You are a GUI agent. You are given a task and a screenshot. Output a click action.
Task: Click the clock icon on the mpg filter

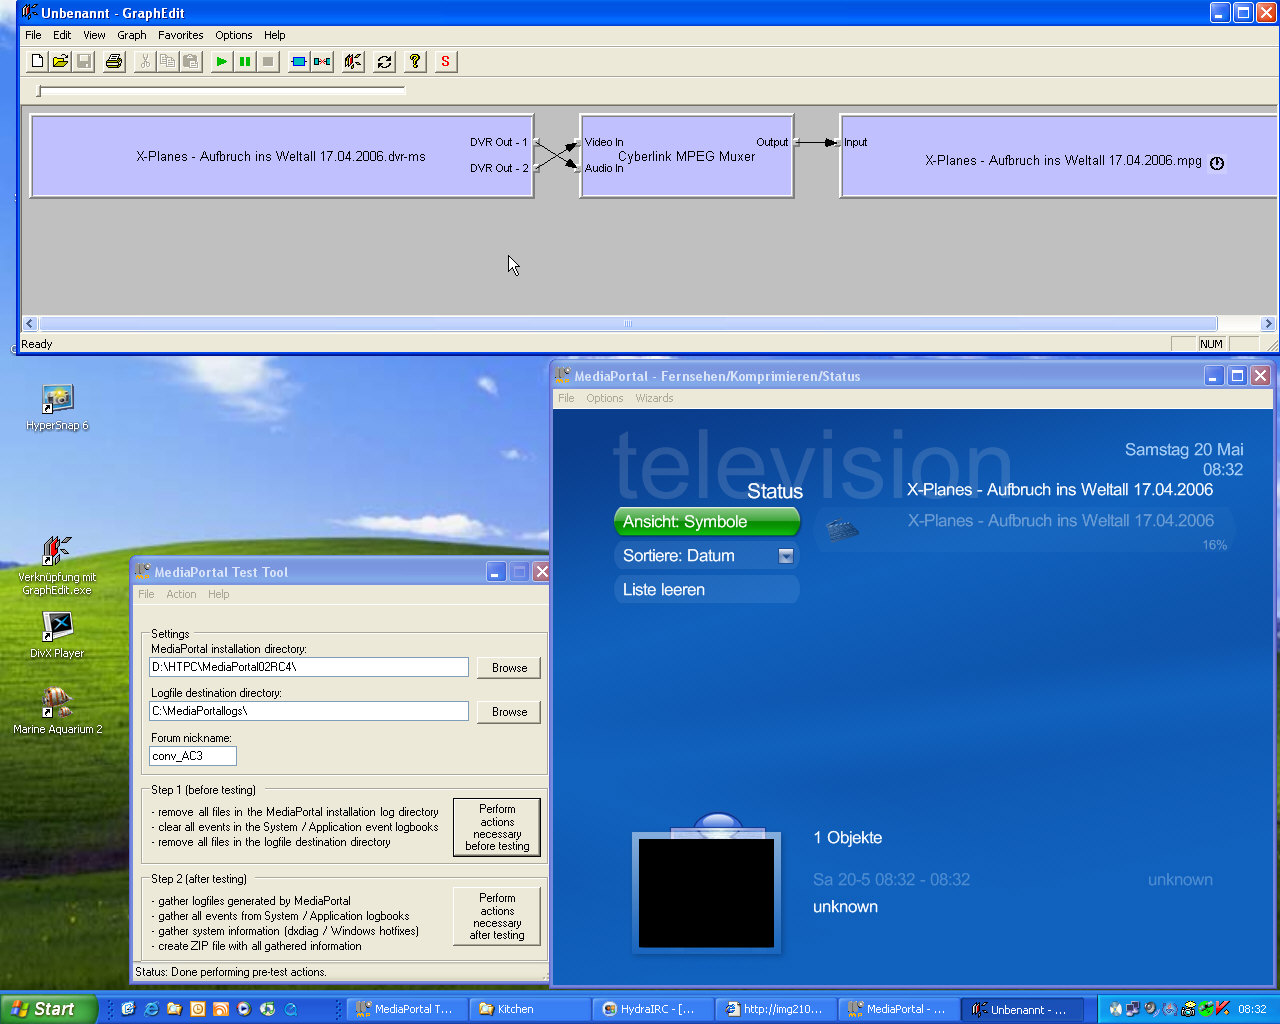click(x=1217, y=163)
